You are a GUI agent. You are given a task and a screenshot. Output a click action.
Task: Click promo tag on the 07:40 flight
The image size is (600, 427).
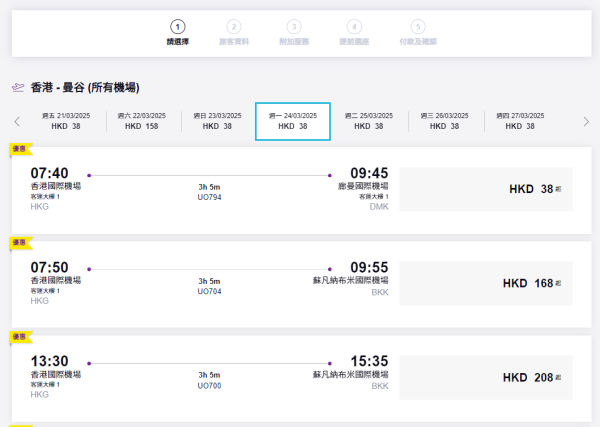(x=21, y=149)
